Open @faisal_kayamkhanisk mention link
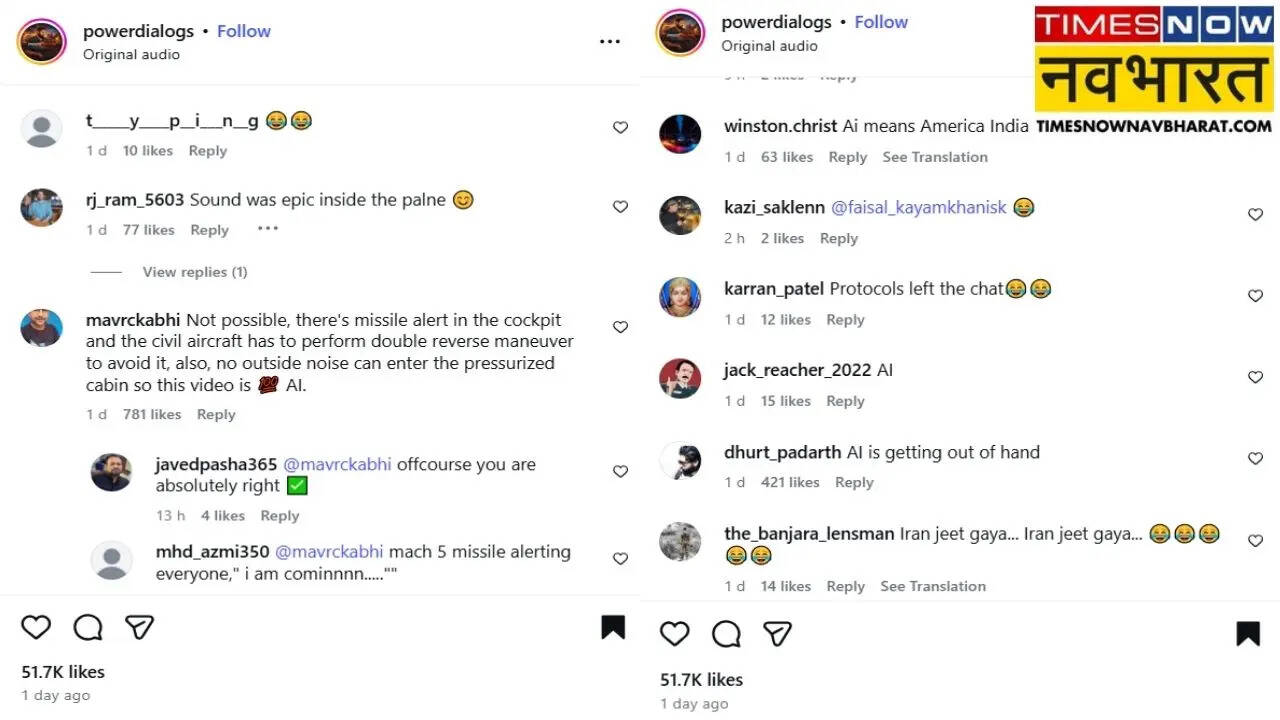The height and width of the screenshot is (720, 1280). click(919, 207)
